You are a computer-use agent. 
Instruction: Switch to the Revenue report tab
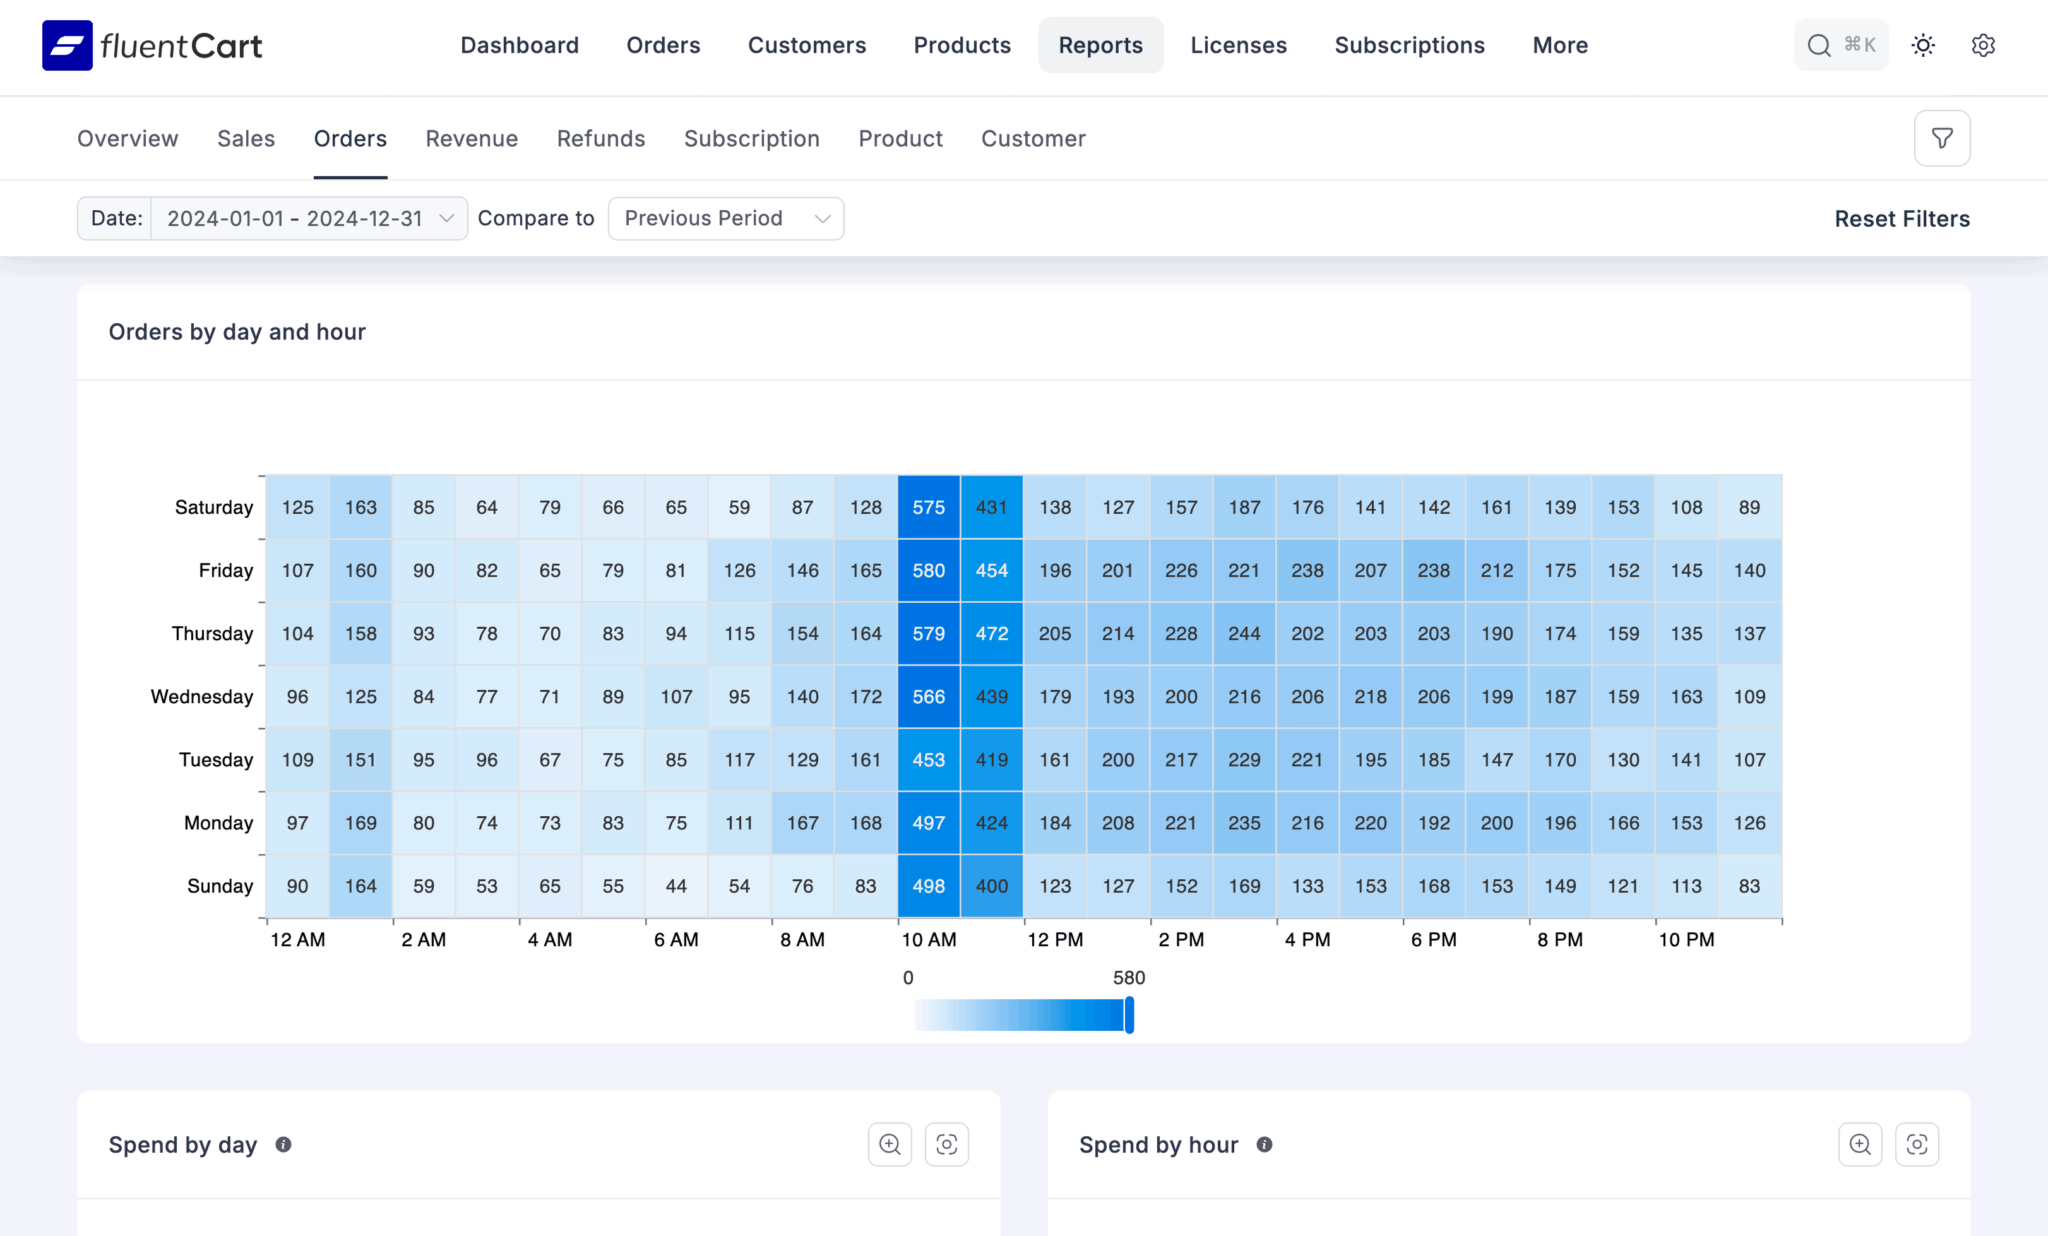point(471,138)
